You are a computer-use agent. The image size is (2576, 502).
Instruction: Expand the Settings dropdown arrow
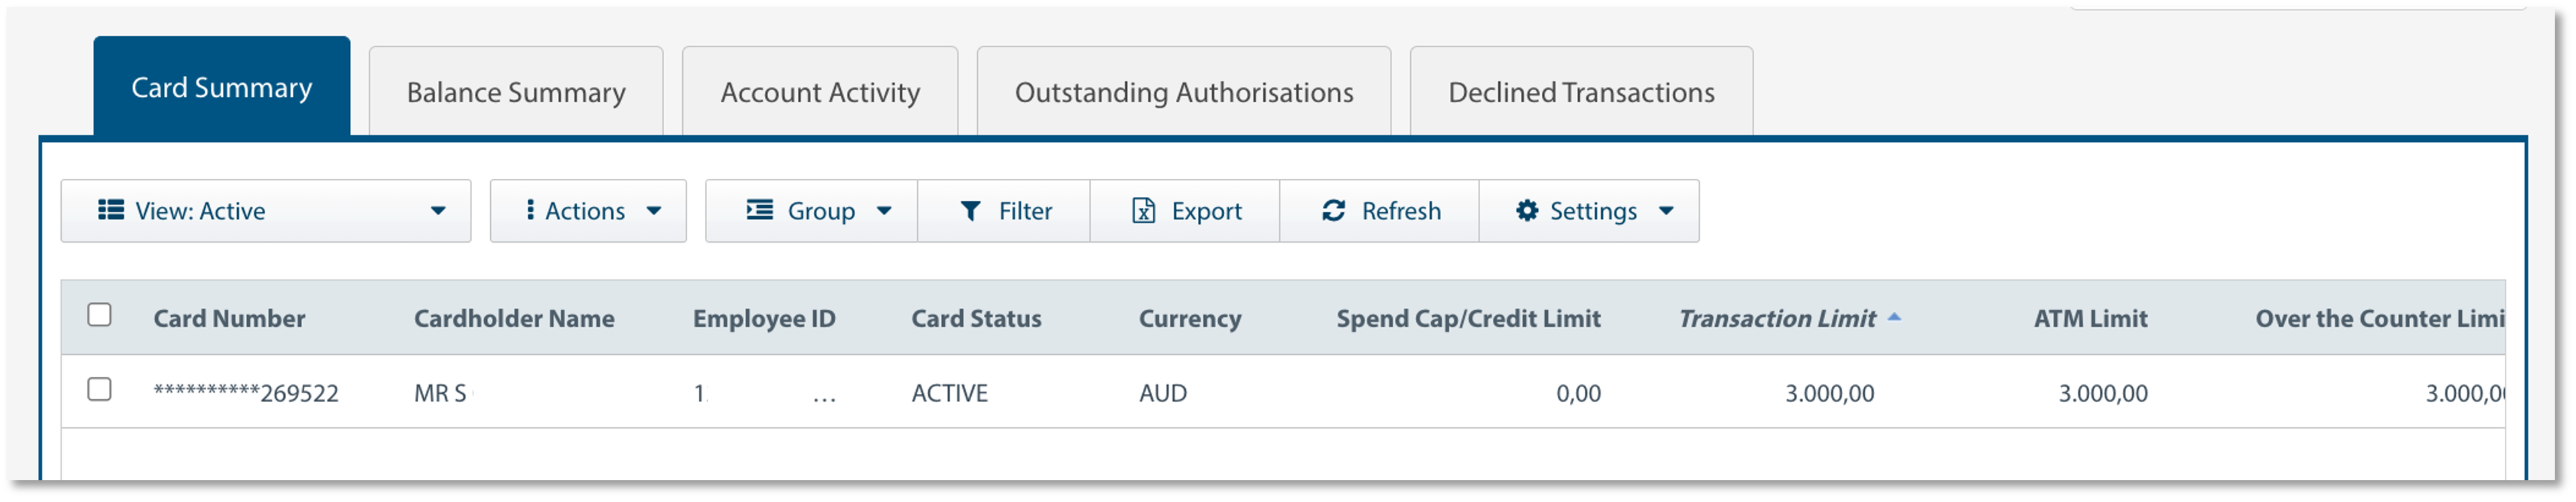[x=1666, y=211]
